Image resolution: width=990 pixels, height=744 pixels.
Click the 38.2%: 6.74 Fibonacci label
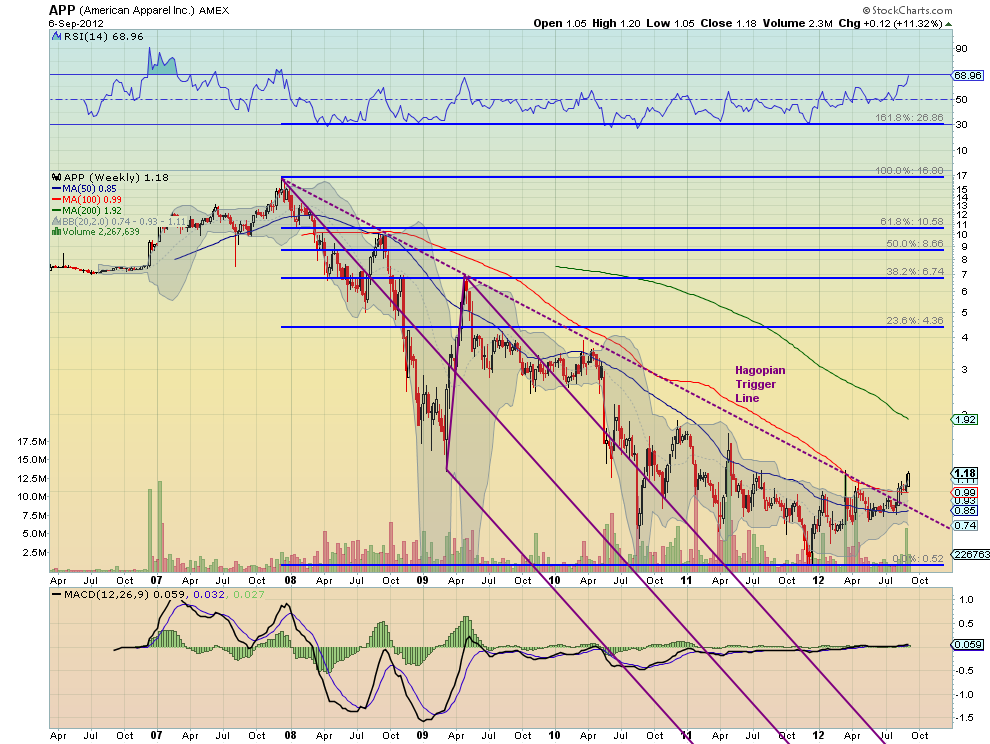[915, 272]
